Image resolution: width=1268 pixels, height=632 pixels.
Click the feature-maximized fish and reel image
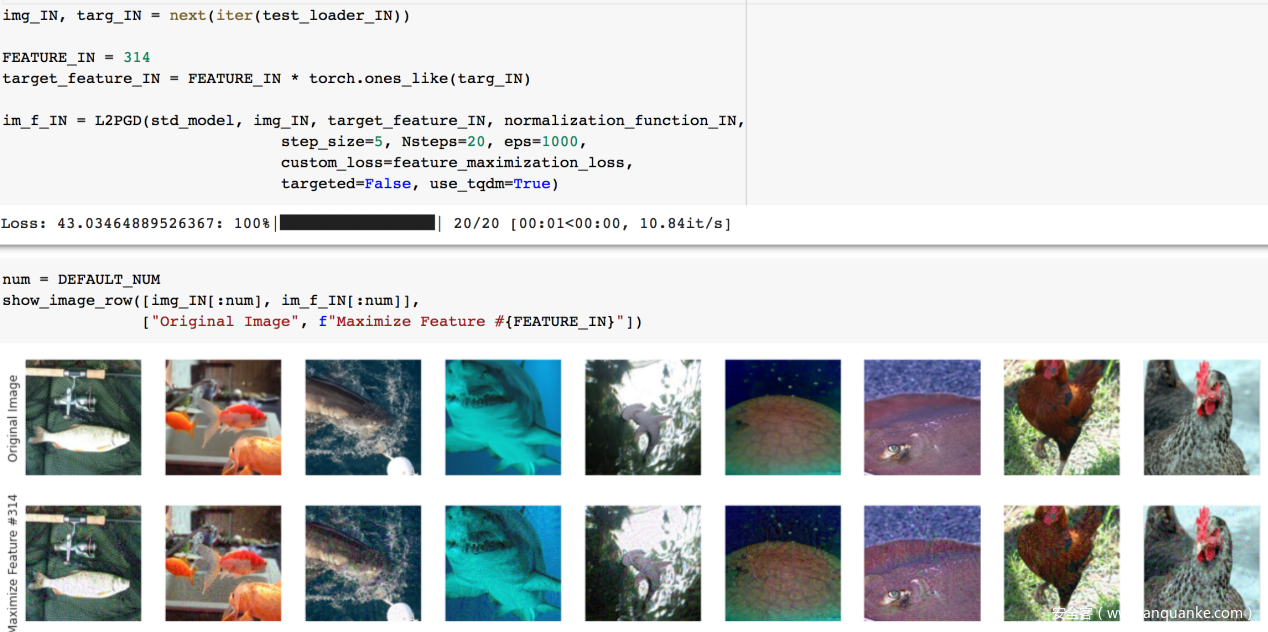tap(83, 563)
